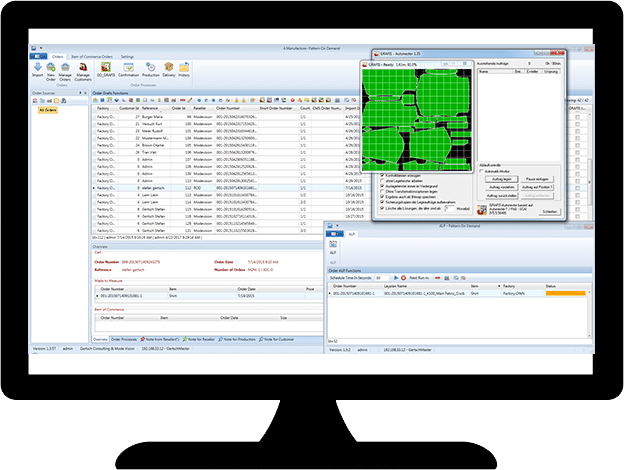Click the New Order icon

pos(50,70)
